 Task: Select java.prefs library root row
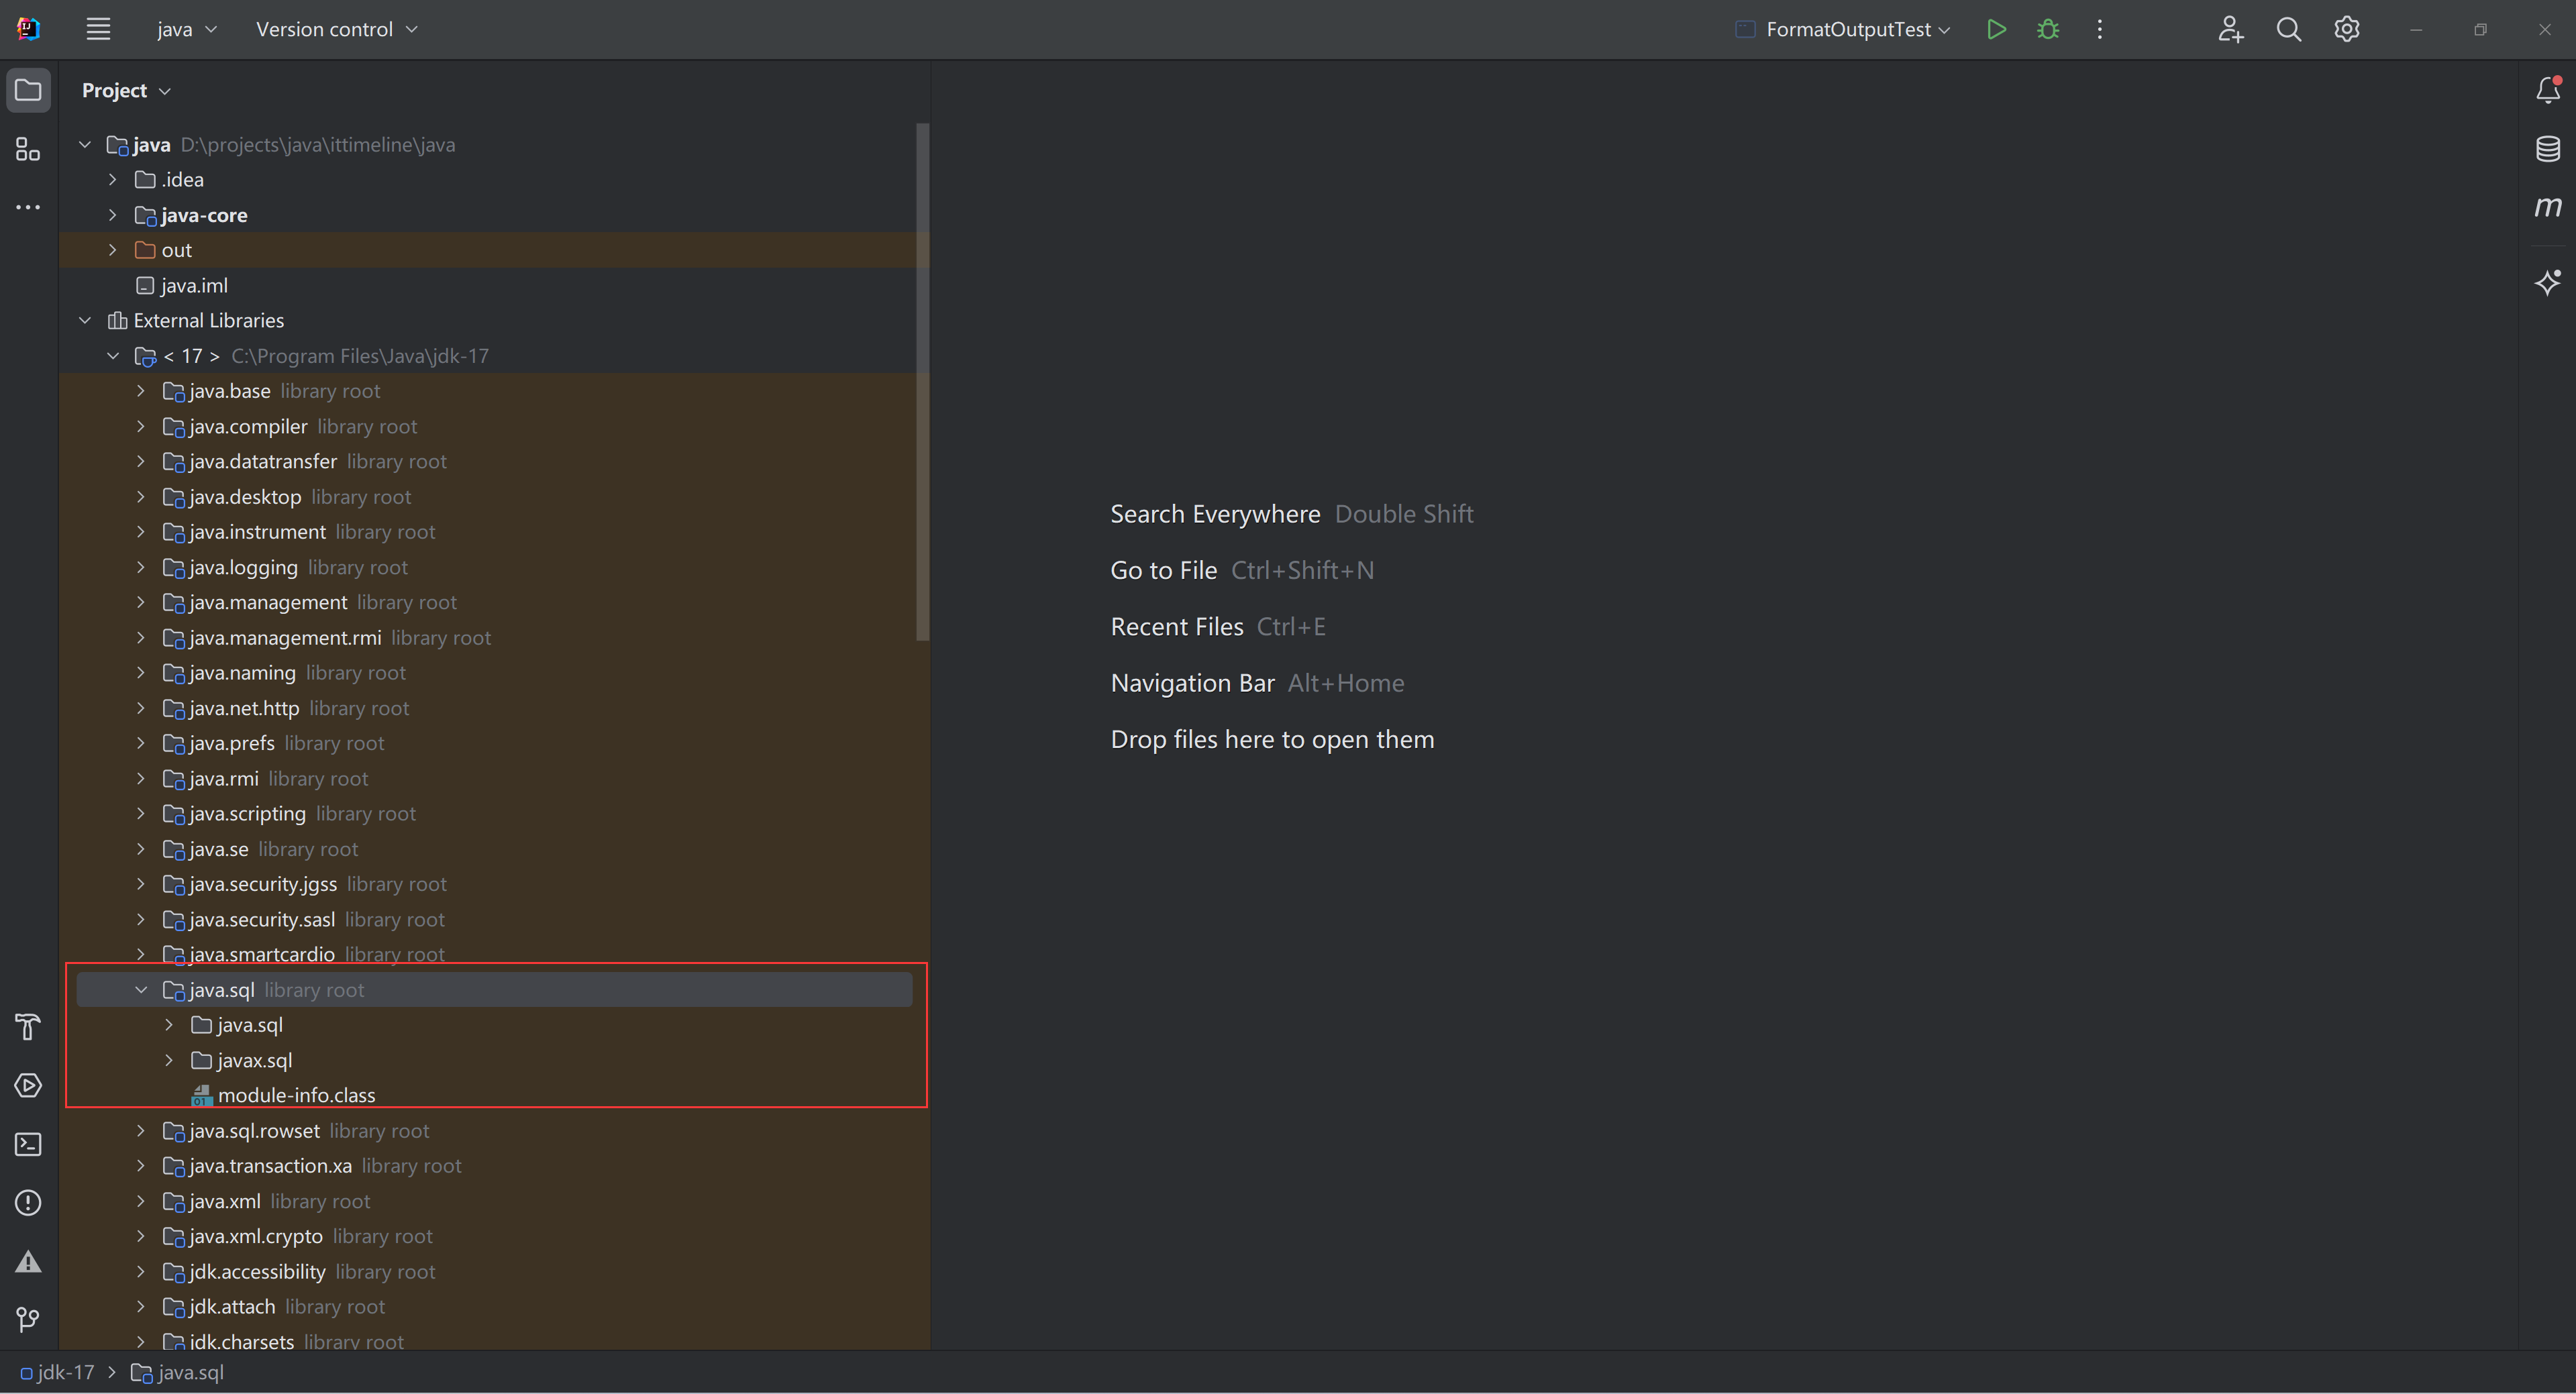click(494, 743)
